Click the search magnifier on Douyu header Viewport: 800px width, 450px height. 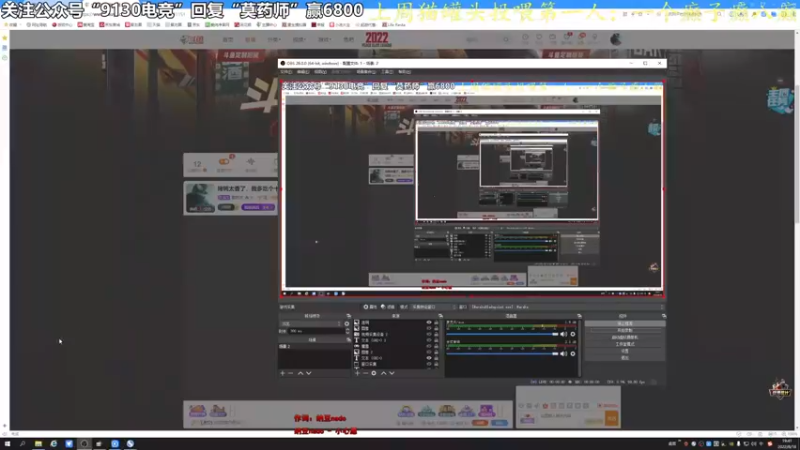click(x=506, y=39)
